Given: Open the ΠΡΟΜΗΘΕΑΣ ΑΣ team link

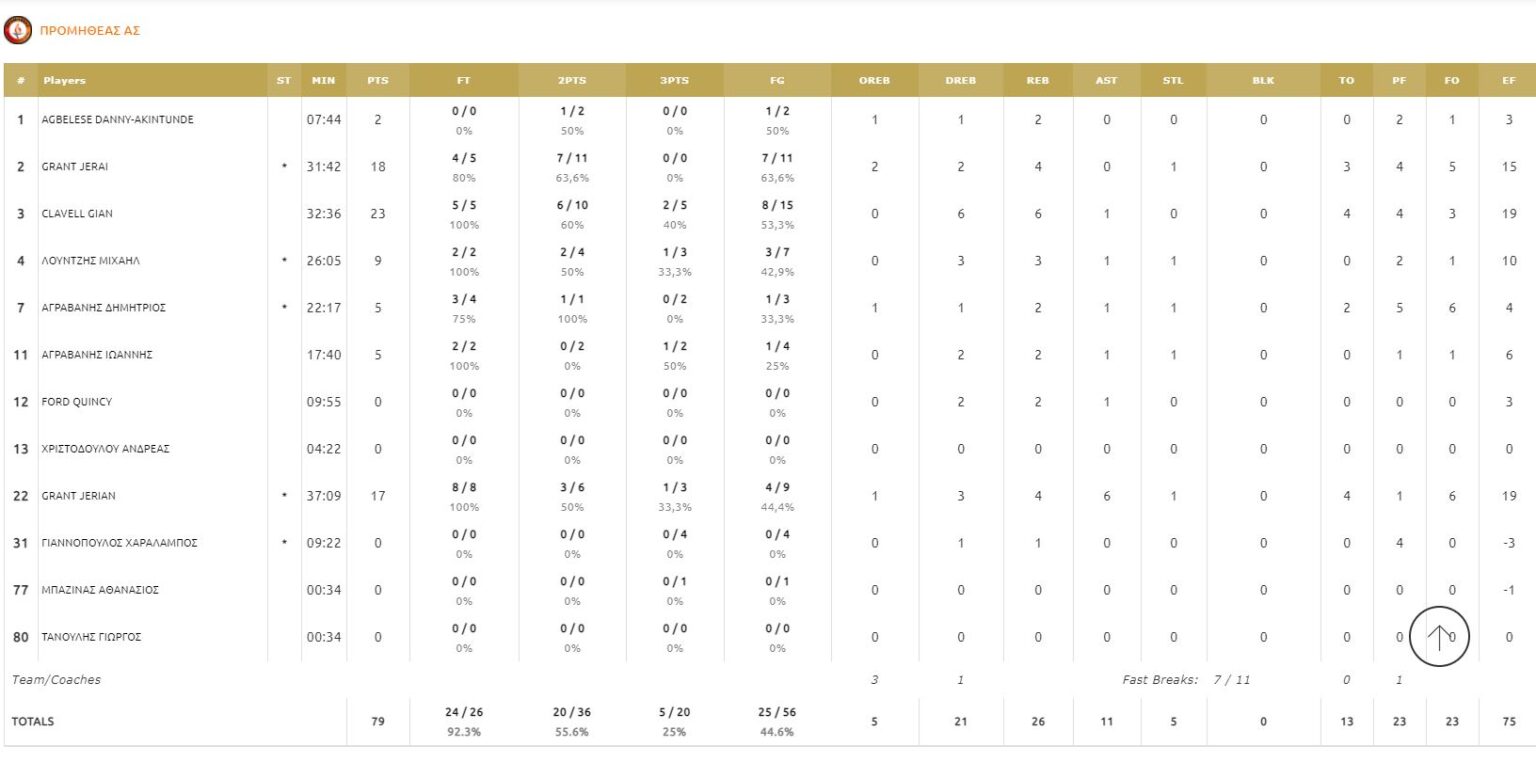Looking at the screenshot, I should [x=89, y=31].
